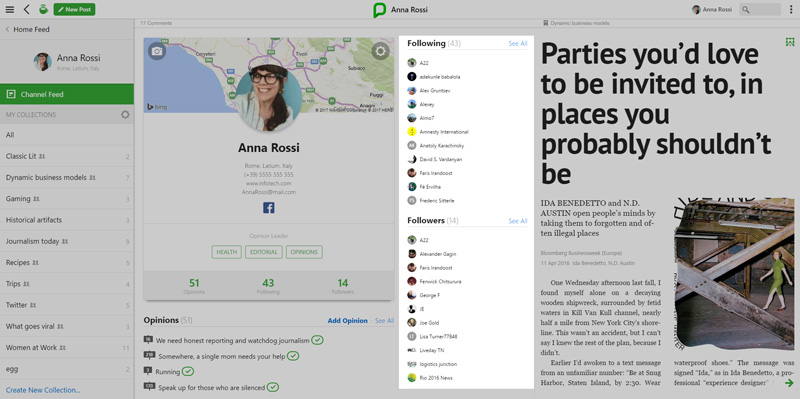Open Rio 2016 News avatar
The image size is (800, 399).
(x=412, y=378)
